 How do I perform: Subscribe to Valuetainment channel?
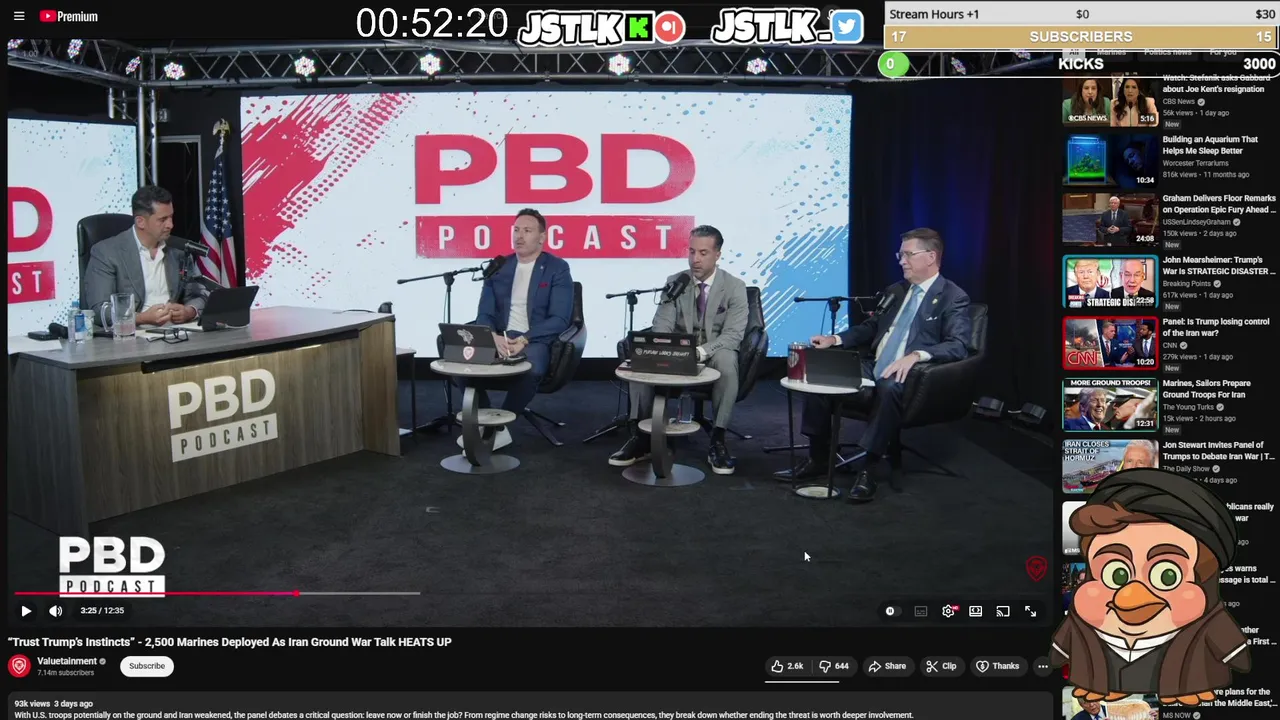pyautogui.click(x=147, y=666)
